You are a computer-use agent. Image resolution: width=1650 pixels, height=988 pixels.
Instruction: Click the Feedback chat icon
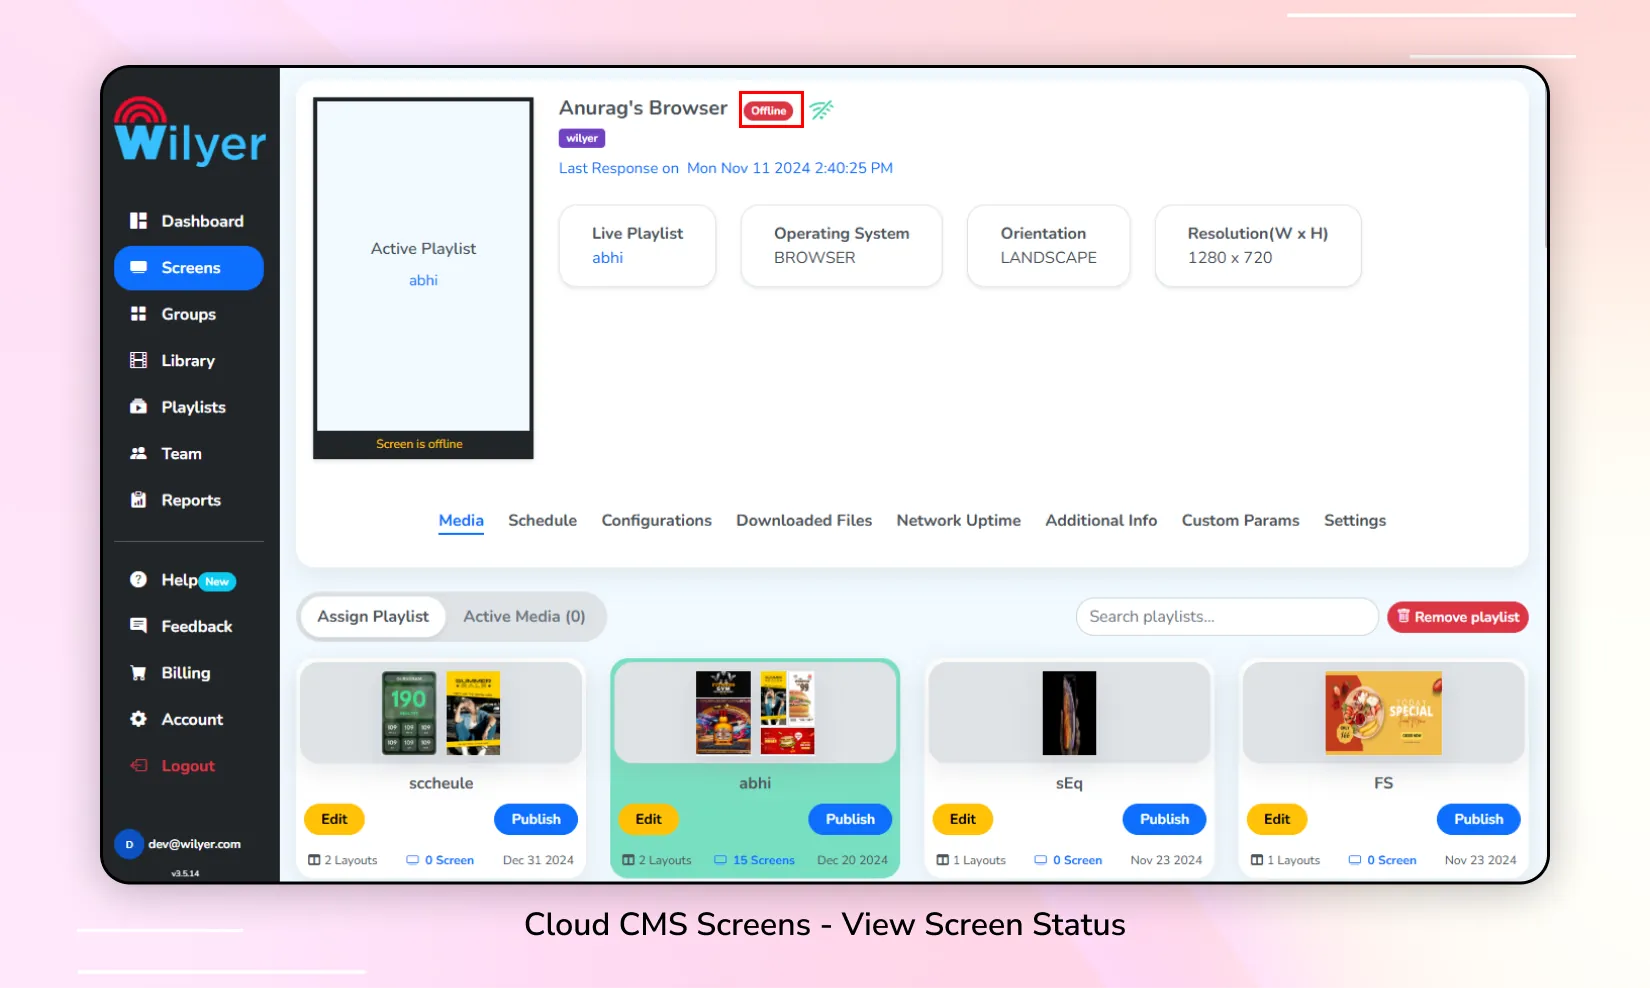[138, 626]
